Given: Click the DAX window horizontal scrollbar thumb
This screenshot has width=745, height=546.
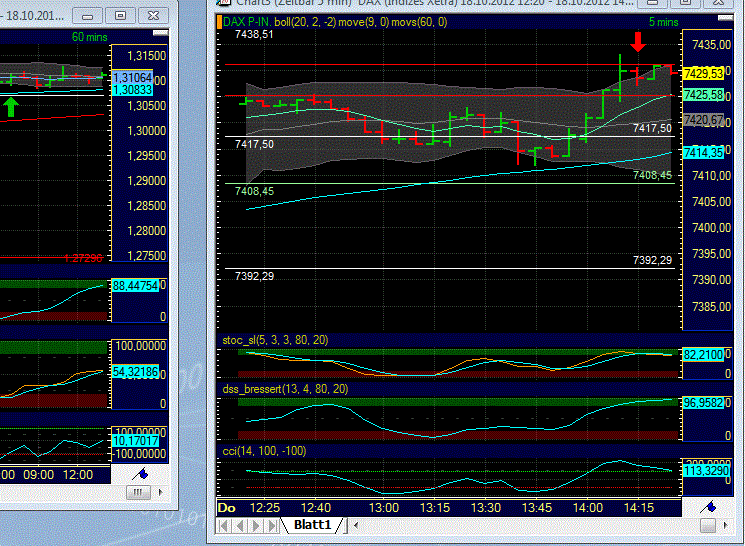Looking at the screenshot, I should (707, 525).
